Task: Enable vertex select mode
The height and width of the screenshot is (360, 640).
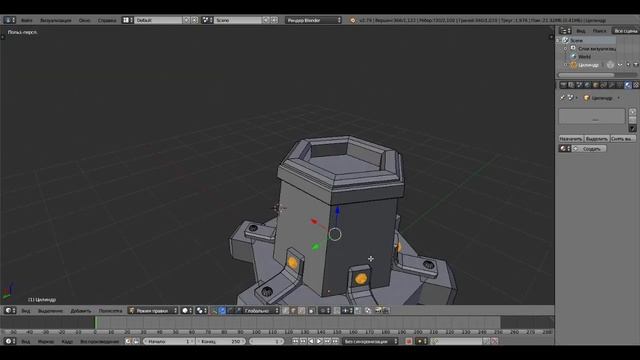Action: coord(285,311)
